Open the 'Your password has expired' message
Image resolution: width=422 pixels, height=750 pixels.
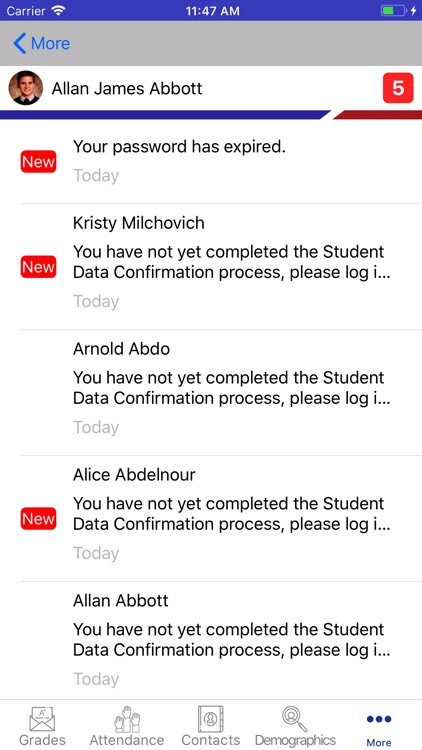(211, 162)
